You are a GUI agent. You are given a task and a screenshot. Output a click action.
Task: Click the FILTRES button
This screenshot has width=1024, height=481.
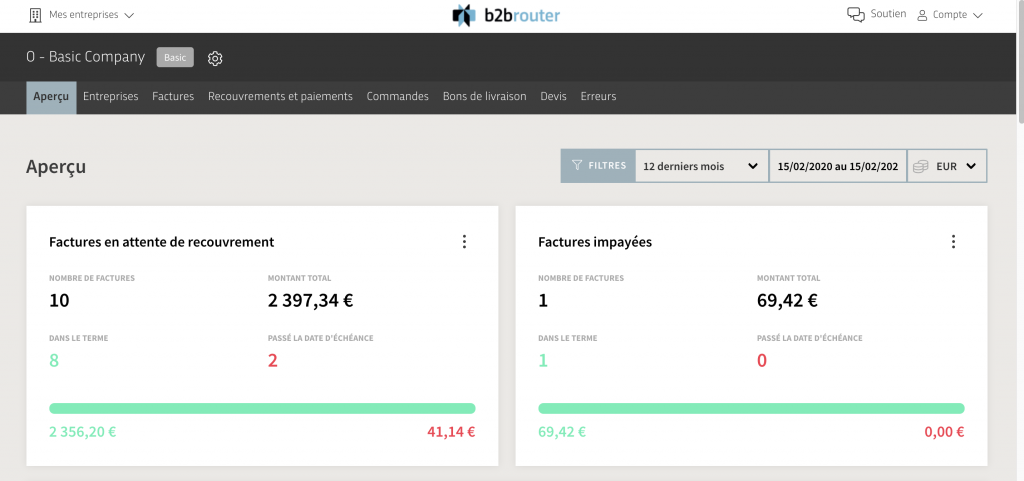click(598, 166)
